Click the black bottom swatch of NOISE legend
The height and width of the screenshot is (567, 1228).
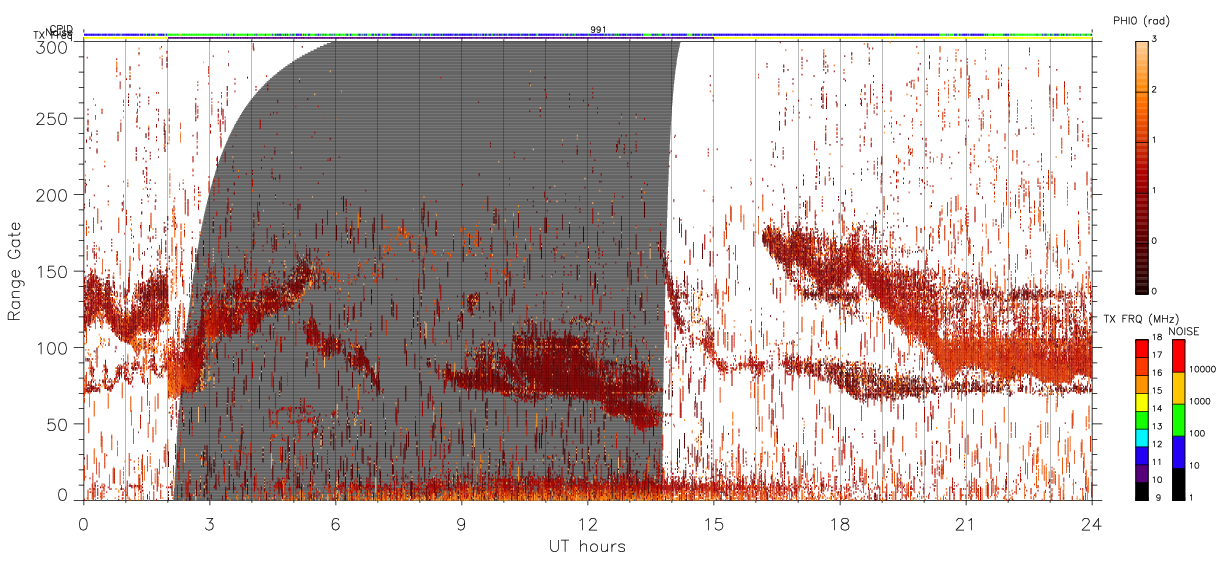coord(1178,484)
